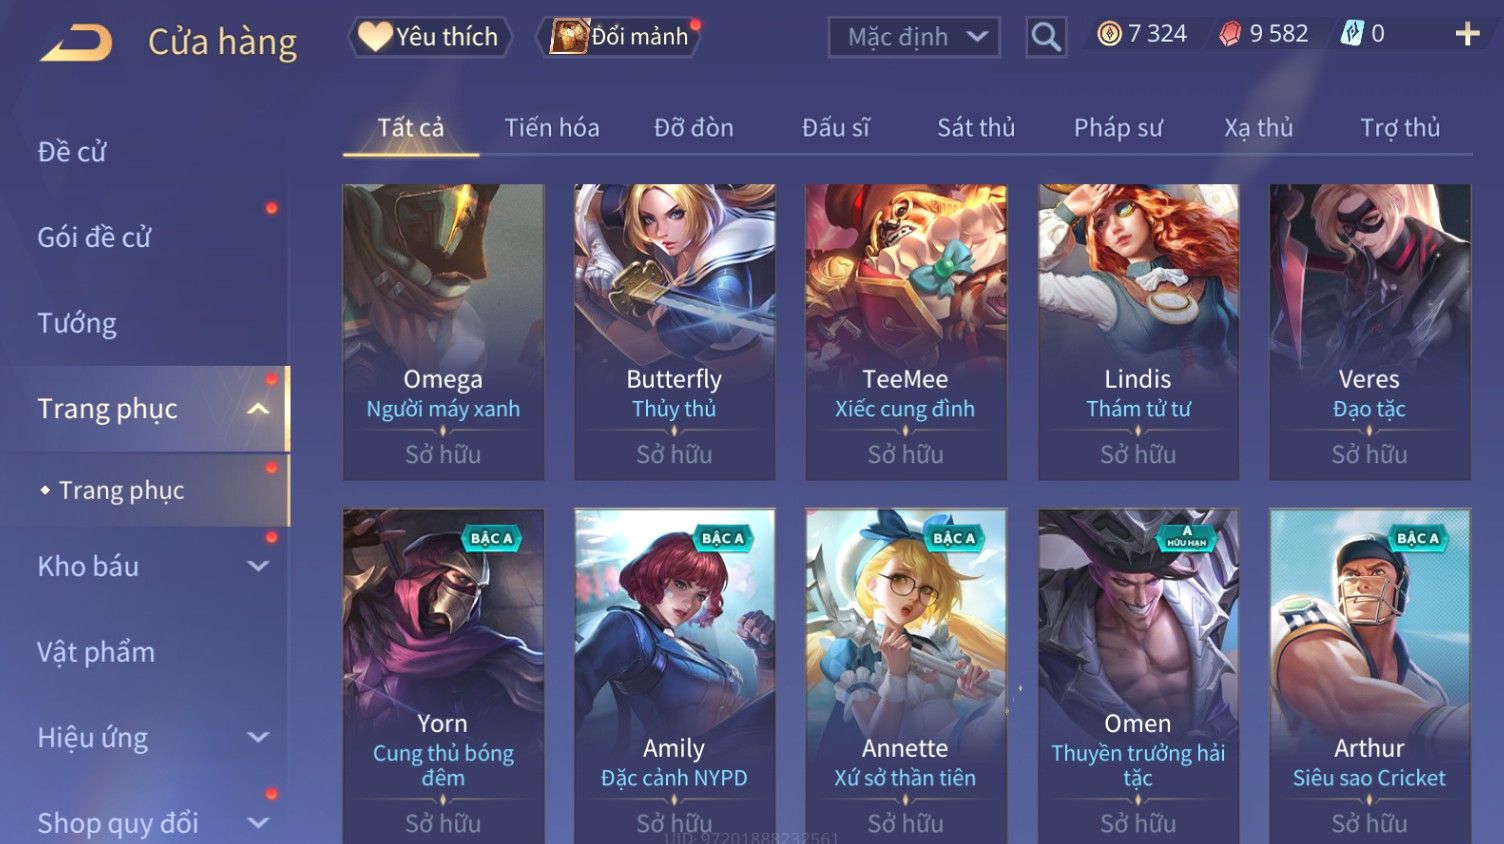
Task: Open the Mặc định sort dropdown
Action: pos(914,37)
